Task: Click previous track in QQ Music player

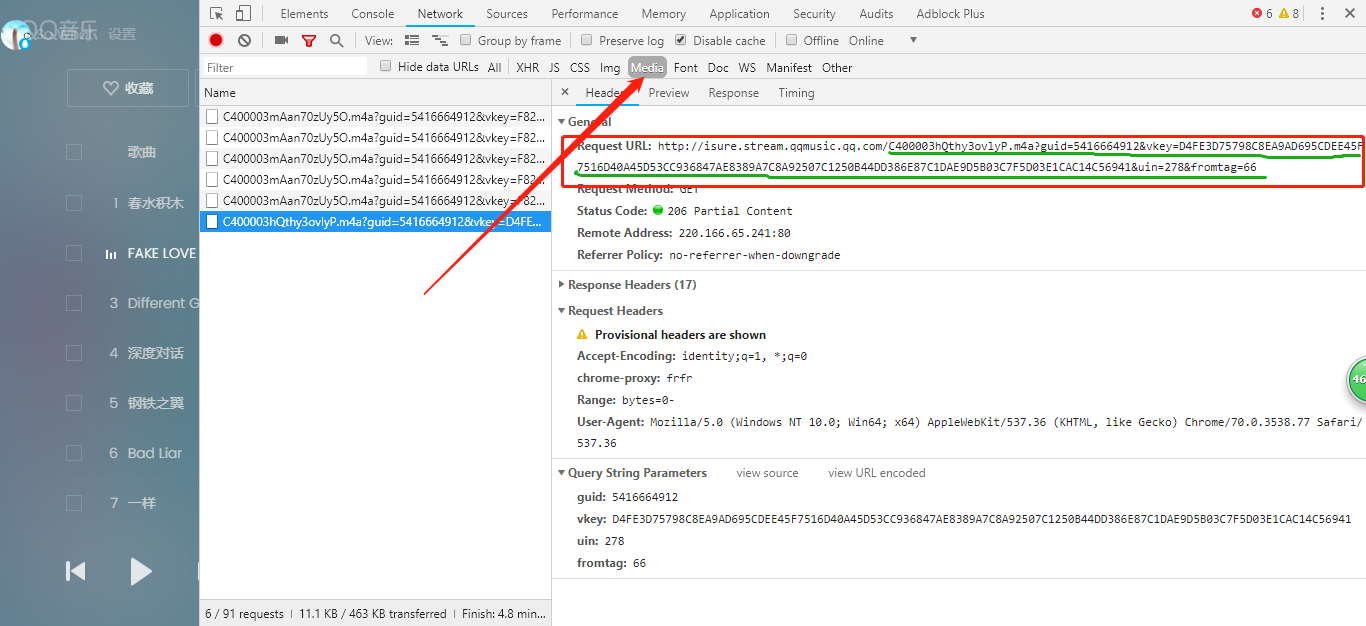Action: pos(75,571)
